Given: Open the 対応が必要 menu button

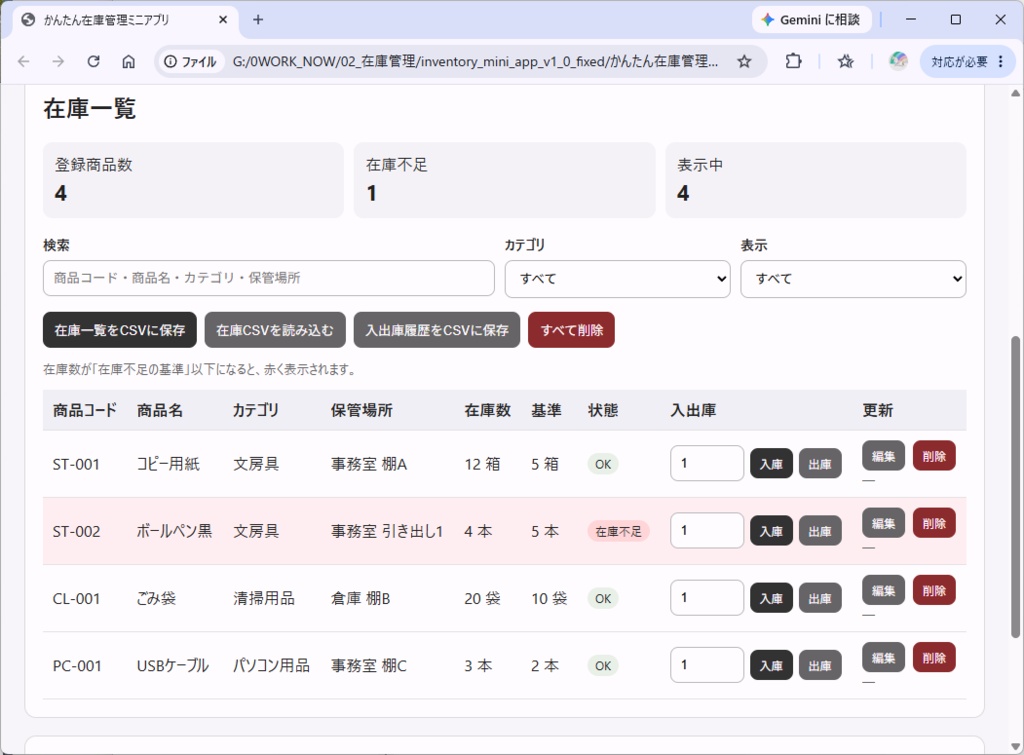Looking at the screenshot, I should tap(968, 61).
